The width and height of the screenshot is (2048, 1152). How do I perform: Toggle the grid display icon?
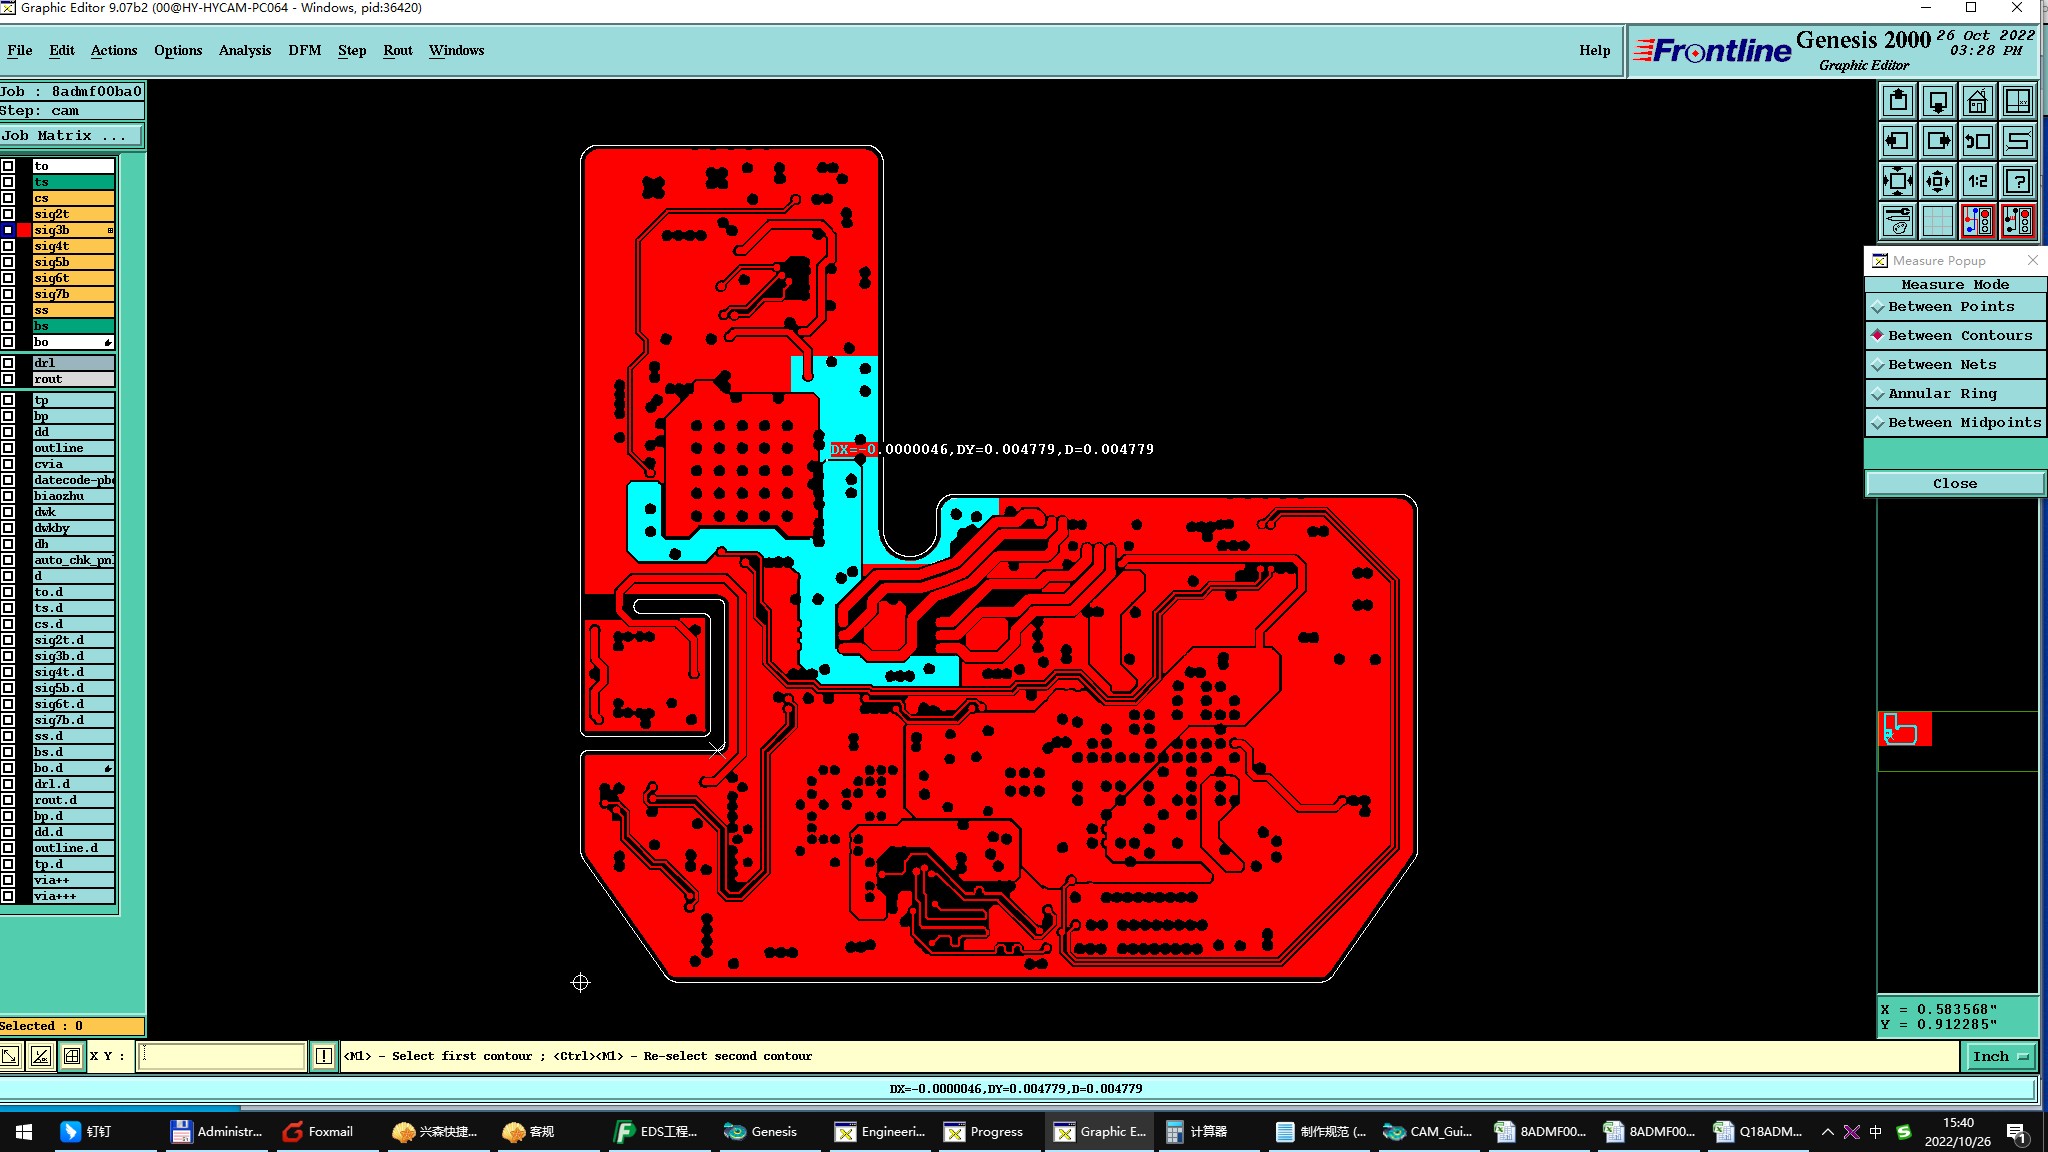click(x=1938, y=221)
